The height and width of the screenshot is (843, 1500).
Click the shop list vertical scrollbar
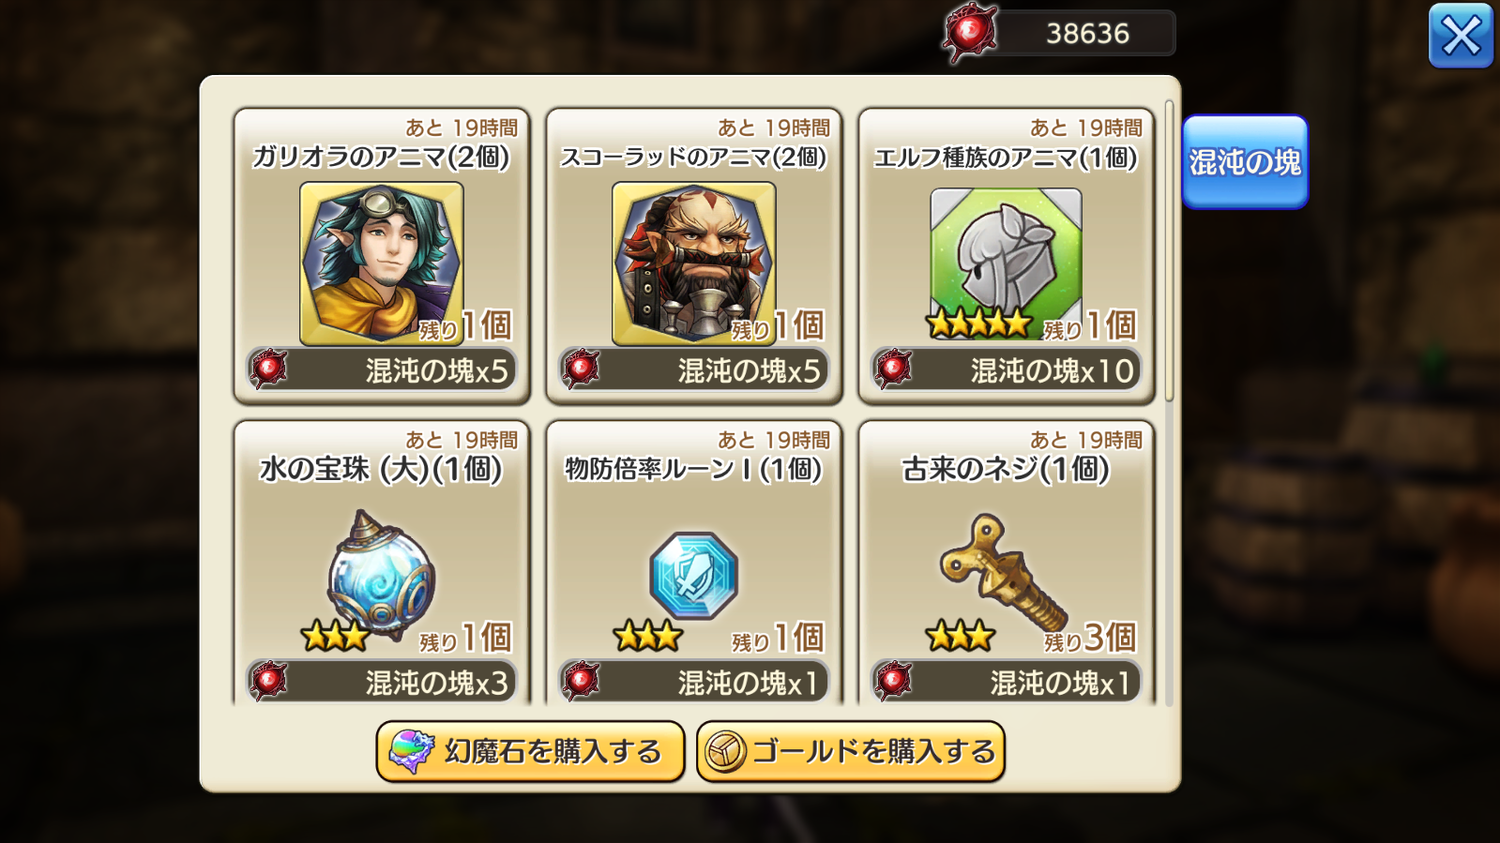1169,250
